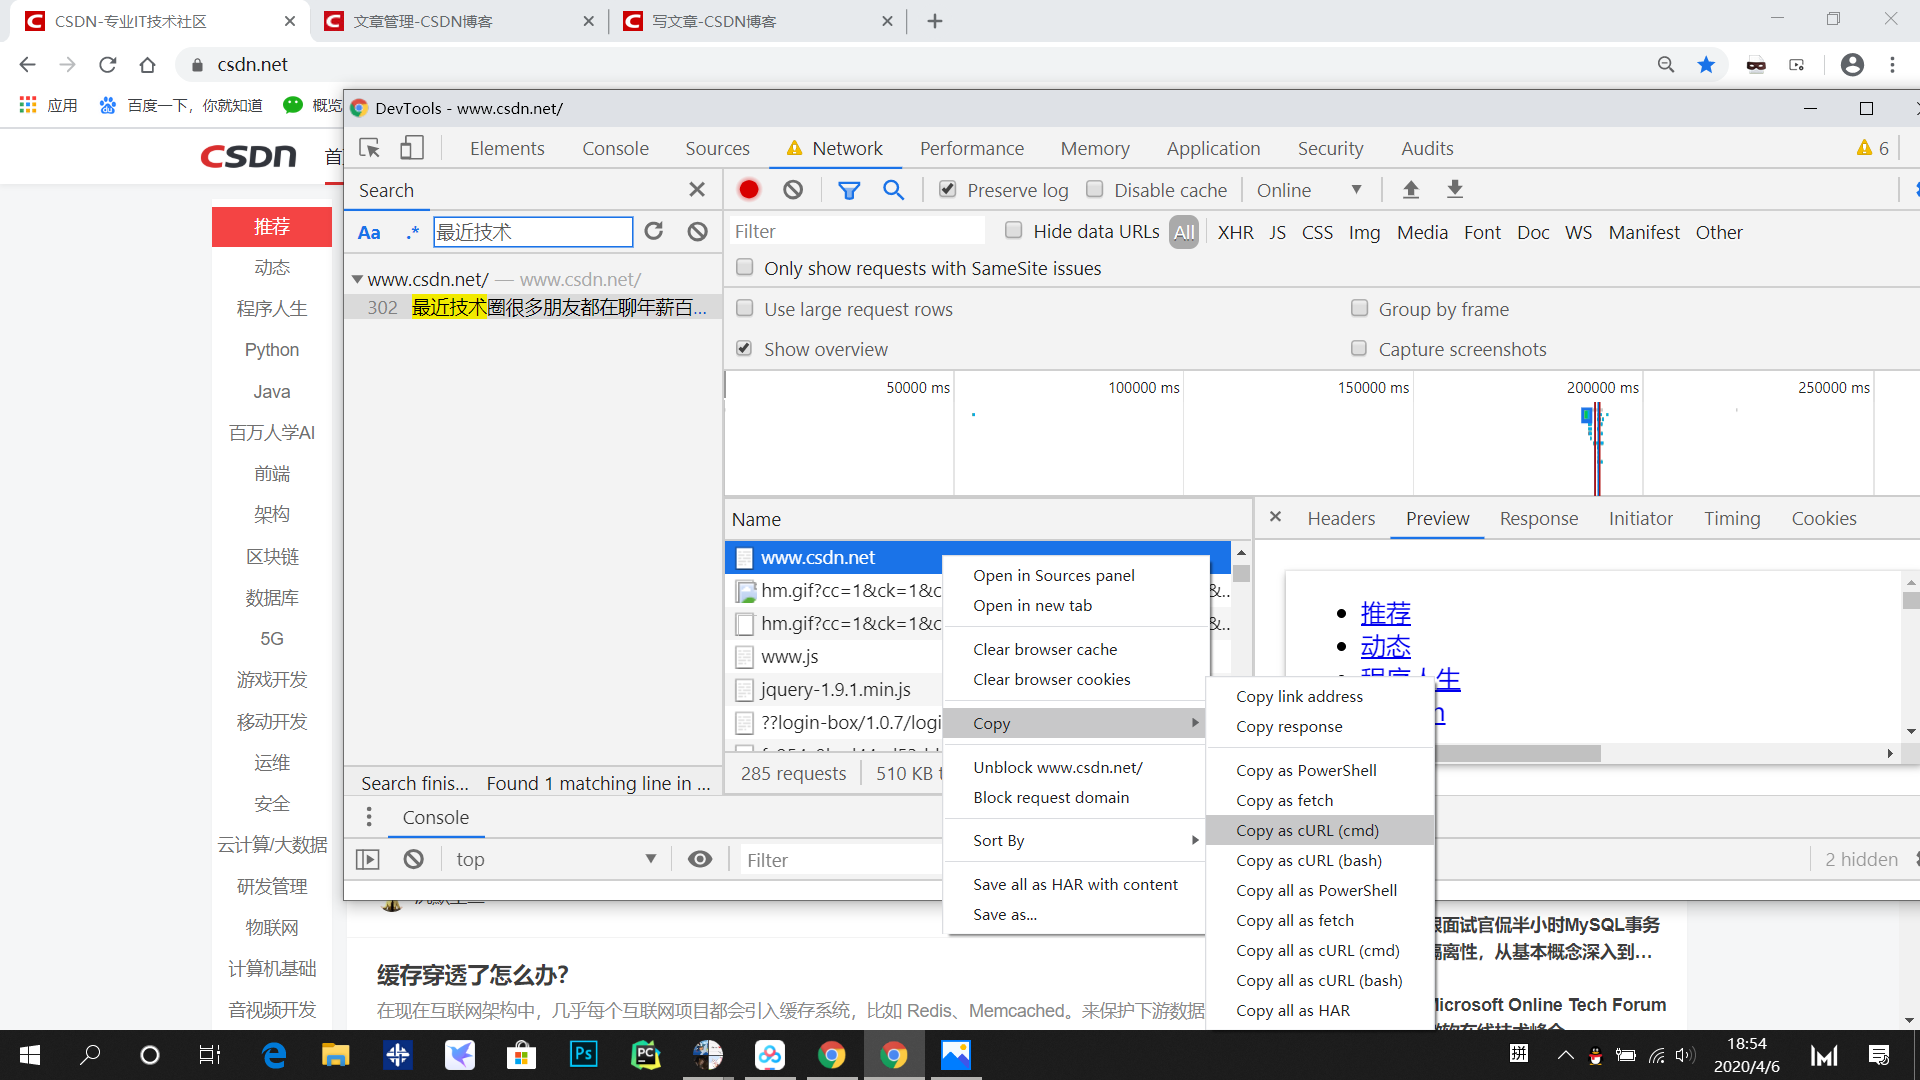Enable Capture screenshots

click(1359, 348)
